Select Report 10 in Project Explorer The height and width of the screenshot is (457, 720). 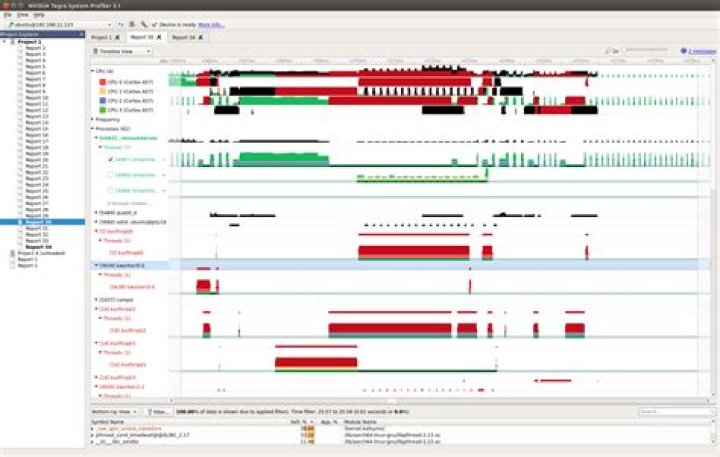coord(36,98)
